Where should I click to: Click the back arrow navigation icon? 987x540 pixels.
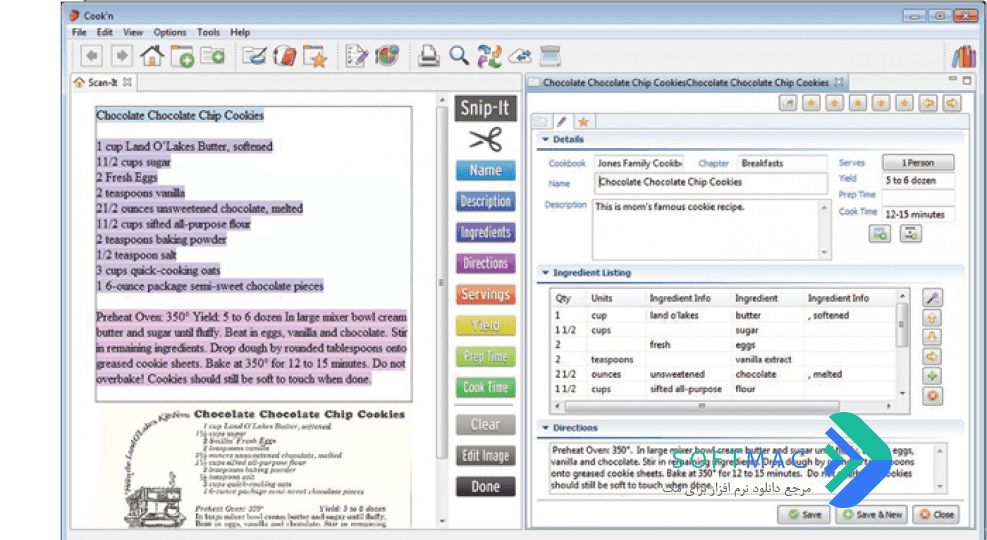pos(91,56)
